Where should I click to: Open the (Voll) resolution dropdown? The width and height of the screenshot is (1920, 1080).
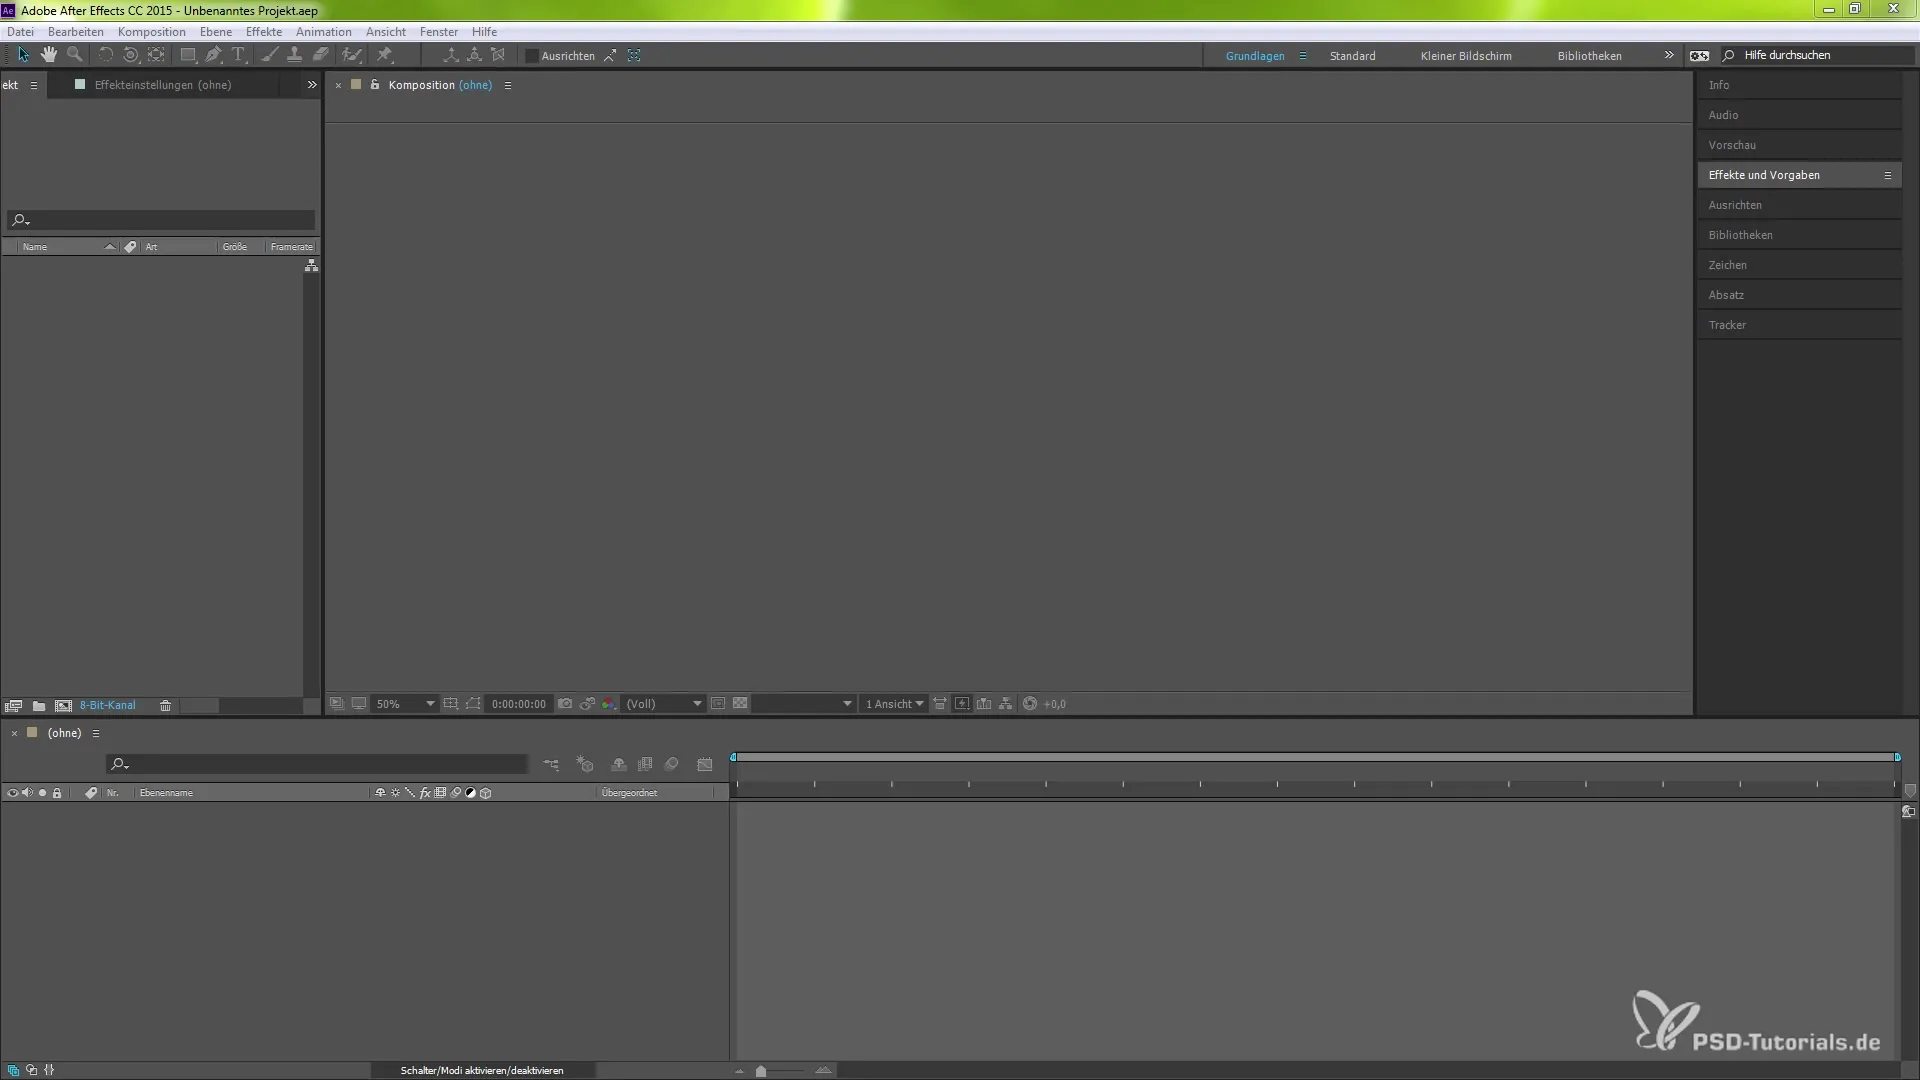click(663, 704)
